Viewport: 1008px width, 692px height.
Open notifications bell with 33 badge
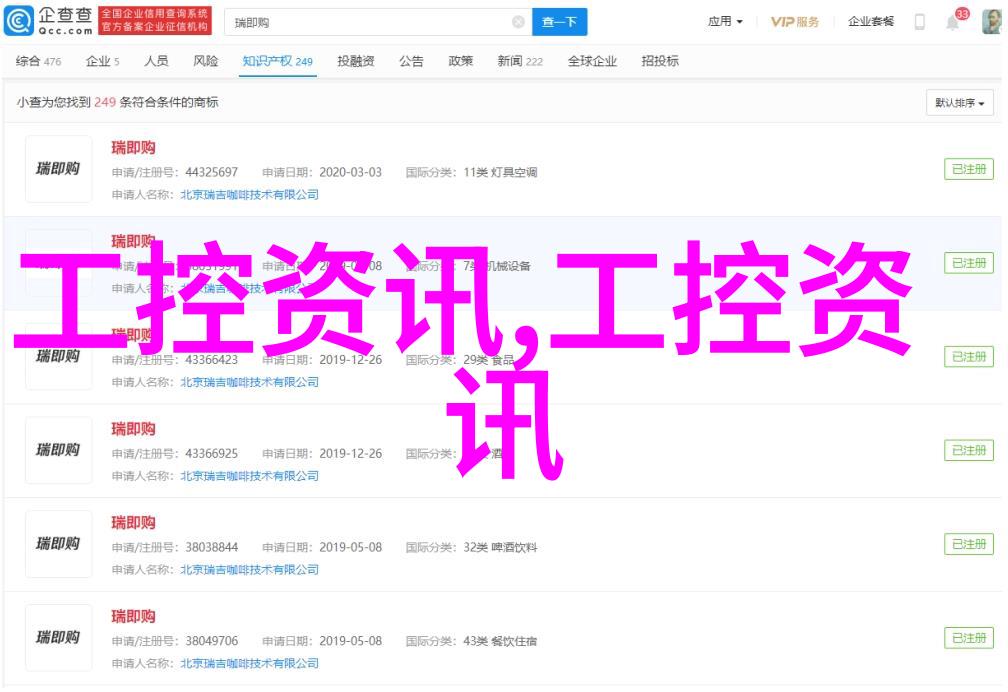[953, 23]
